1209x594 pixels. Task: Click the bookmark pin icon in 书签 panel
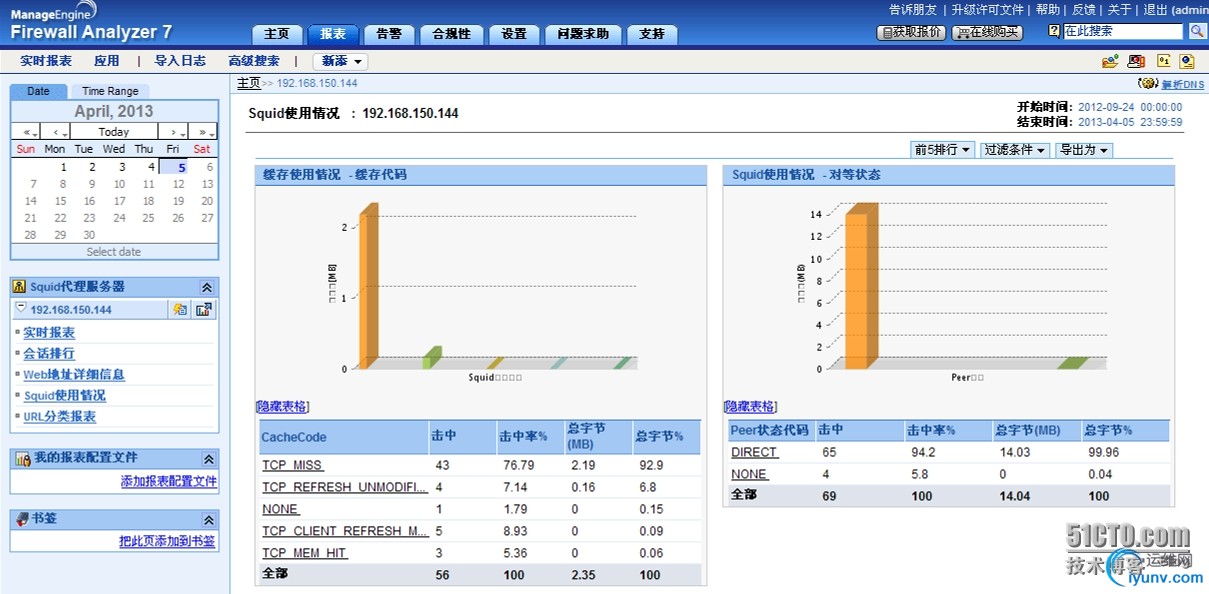[x=22, y=519]
